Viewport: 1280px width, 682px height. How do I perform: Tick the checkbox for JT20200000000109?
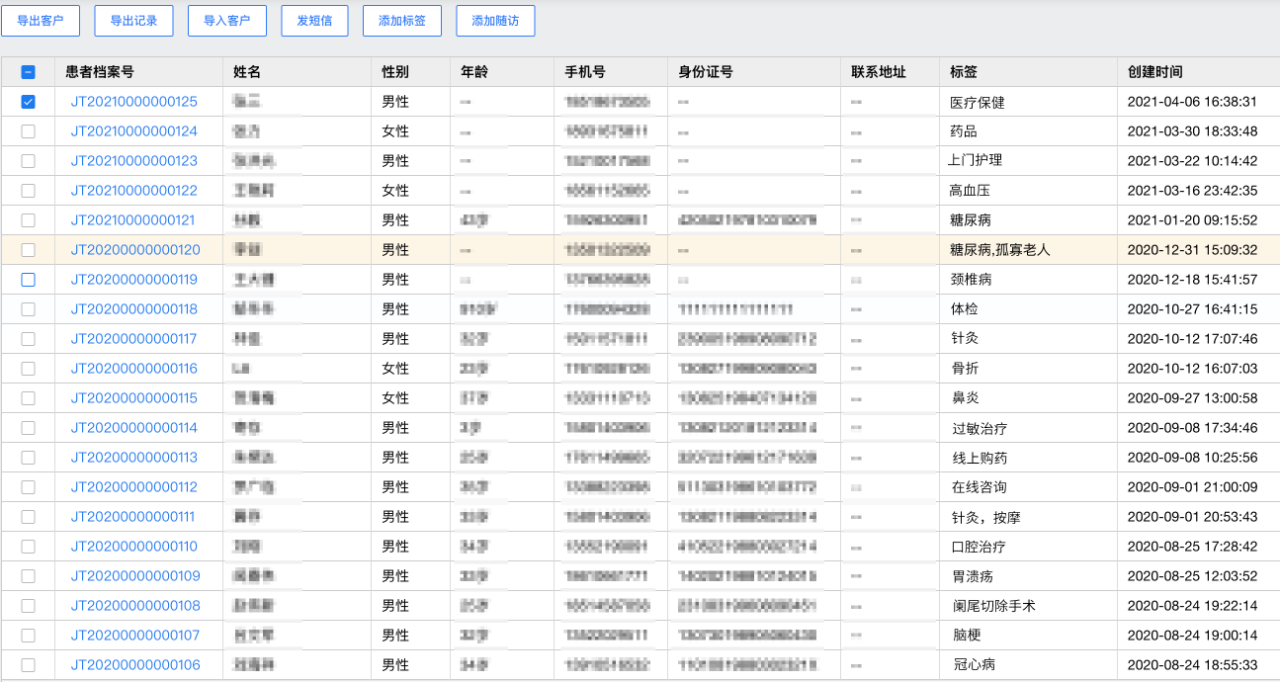point(28,576)
